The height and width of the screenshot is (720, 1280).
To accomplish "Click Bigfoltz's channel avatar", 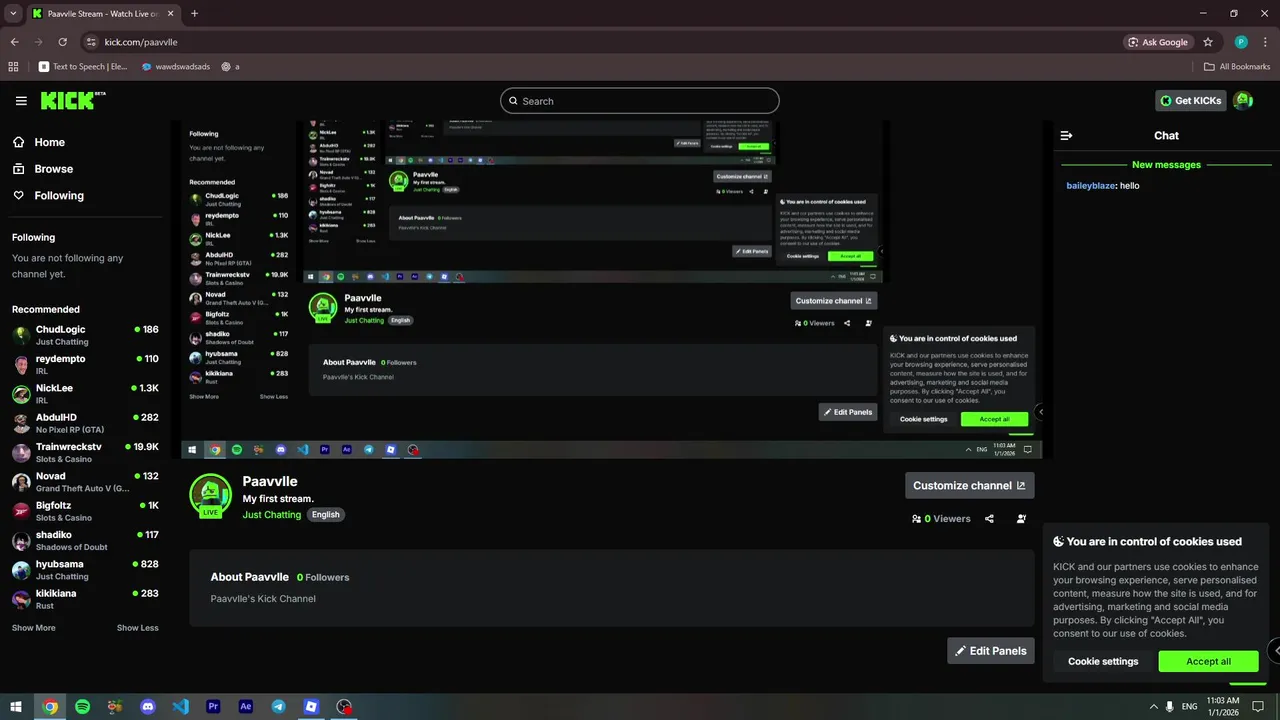I will click(21, 511).
